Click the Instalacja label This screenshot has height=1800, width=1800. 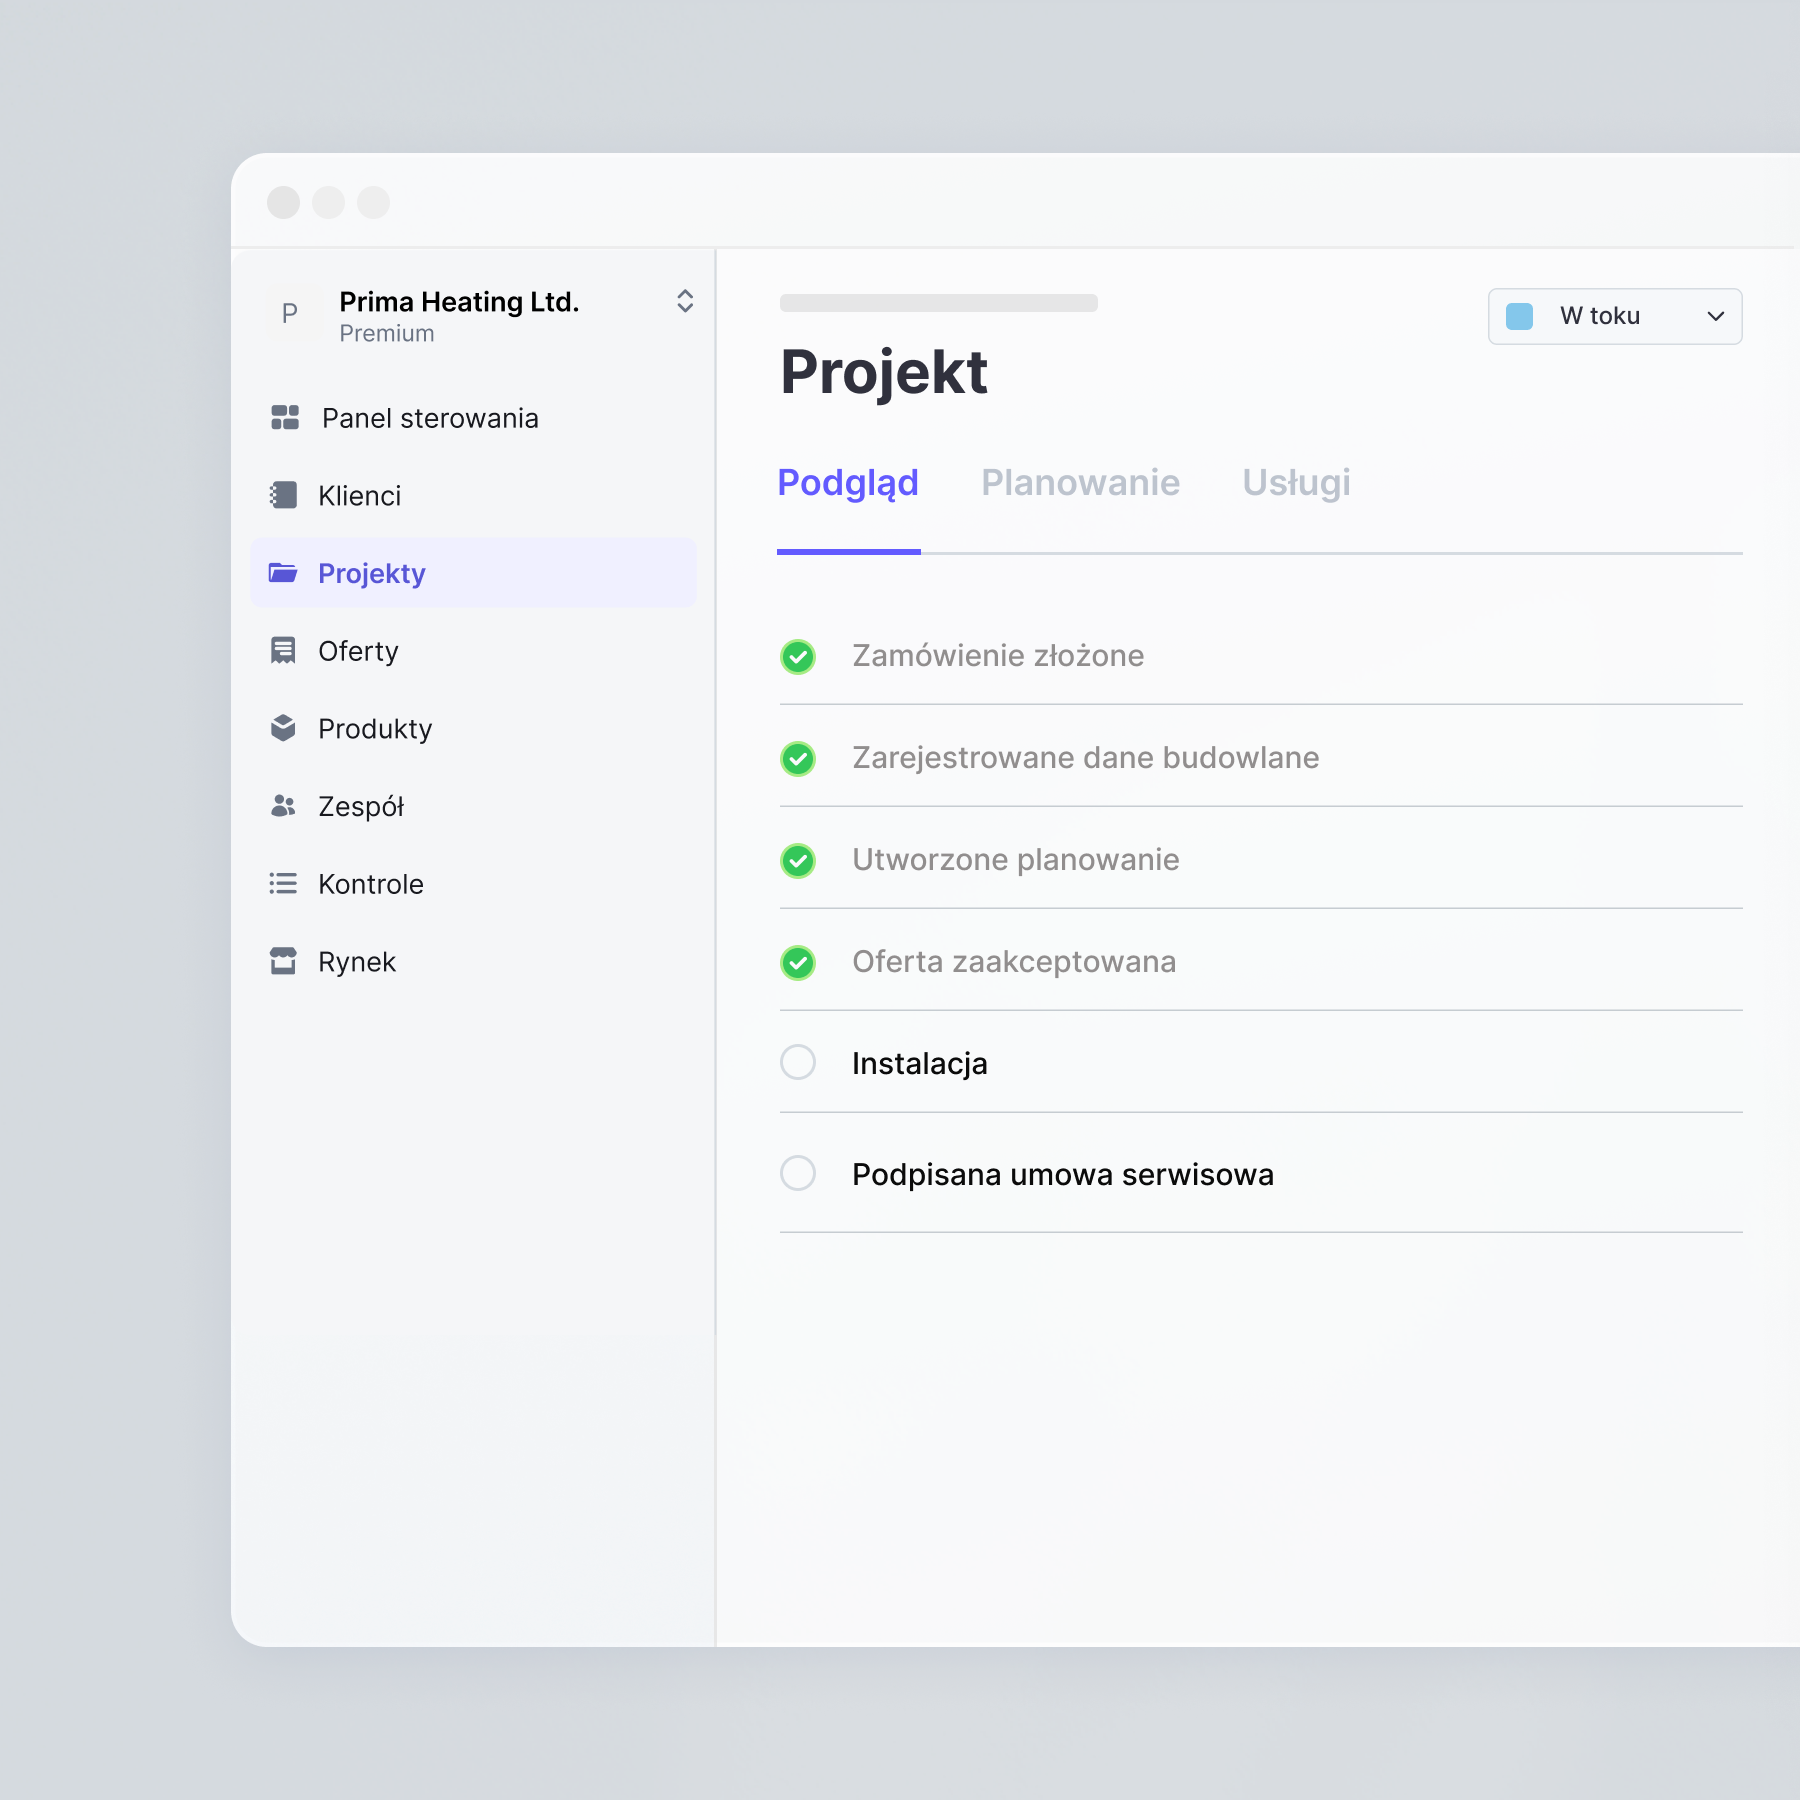[x=920, y=1064]
